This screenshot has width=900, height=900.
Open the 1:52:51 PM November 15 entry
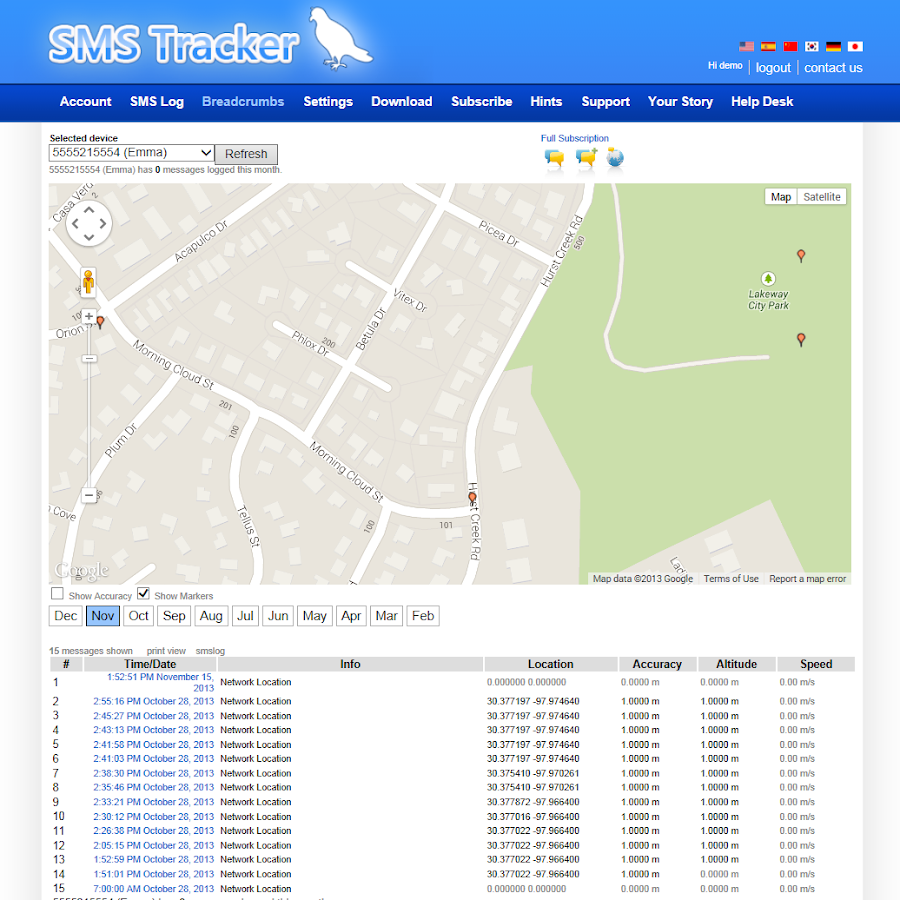pos(160,682)
